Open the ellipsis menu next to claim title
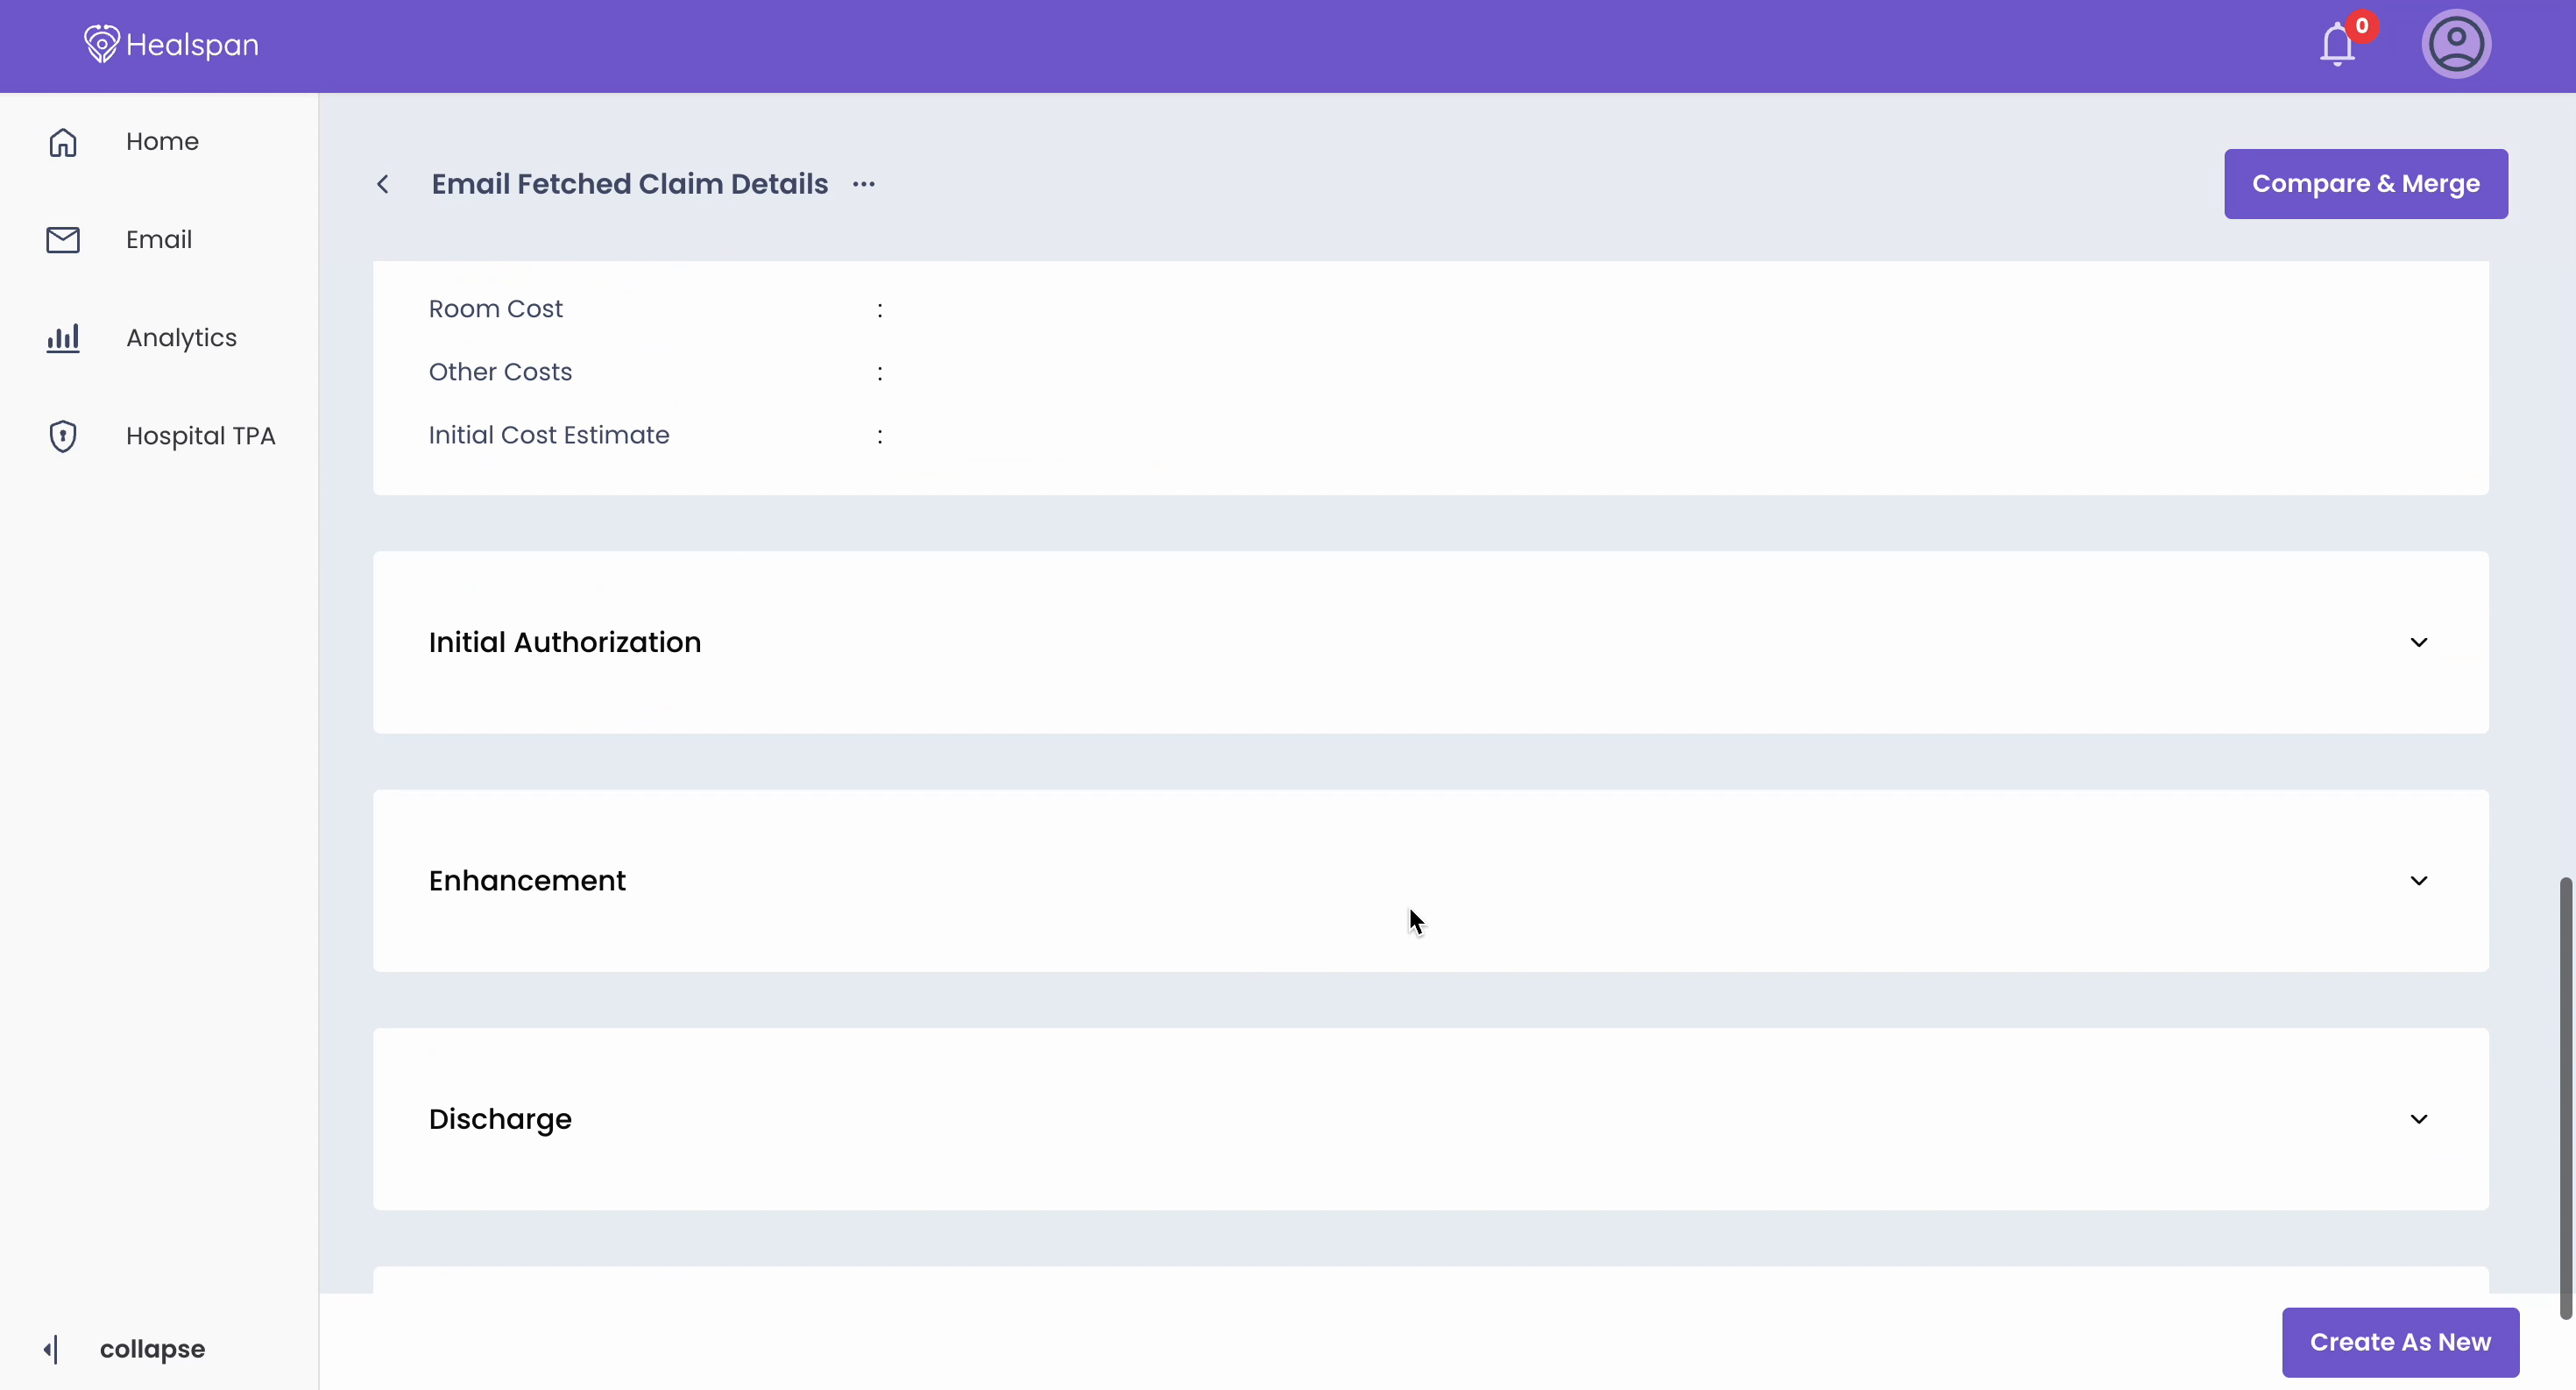This screenshot has width=2576, height=1390. (863, 184)
